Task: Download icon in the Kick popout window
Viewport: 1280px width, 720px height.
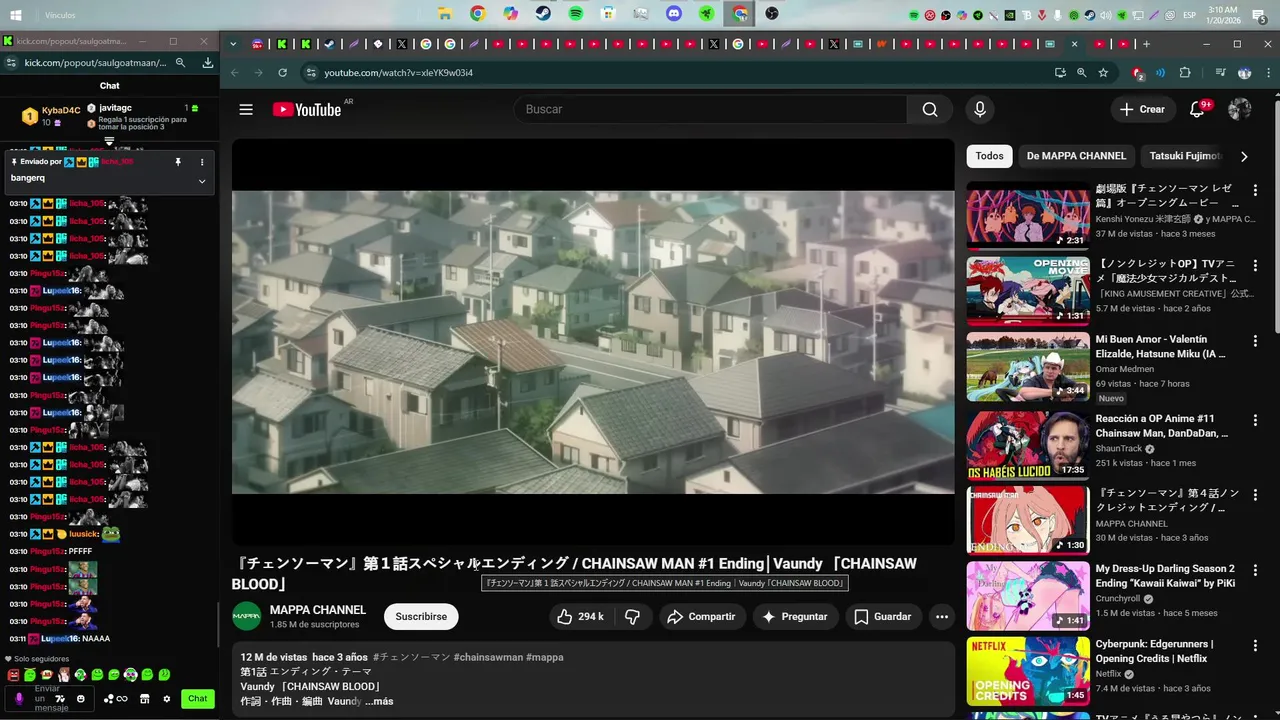Action: pos(208,62)
